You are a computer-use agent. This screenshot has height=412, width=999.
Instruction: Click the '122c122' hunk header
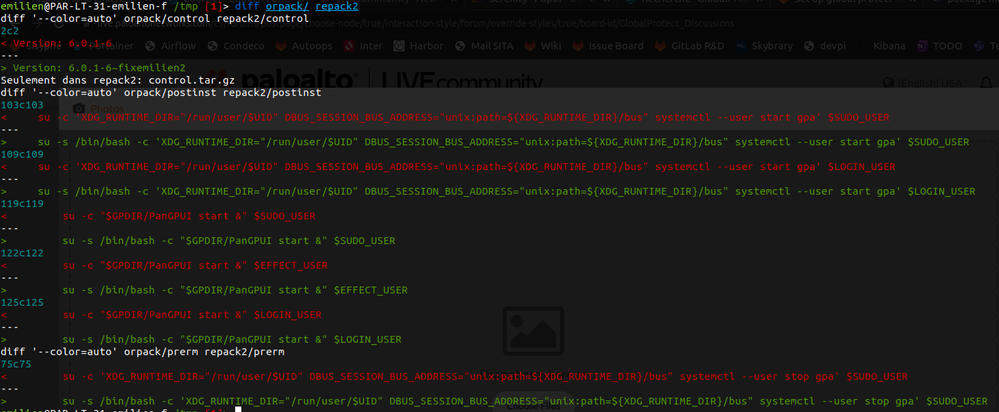pos(22,253)
